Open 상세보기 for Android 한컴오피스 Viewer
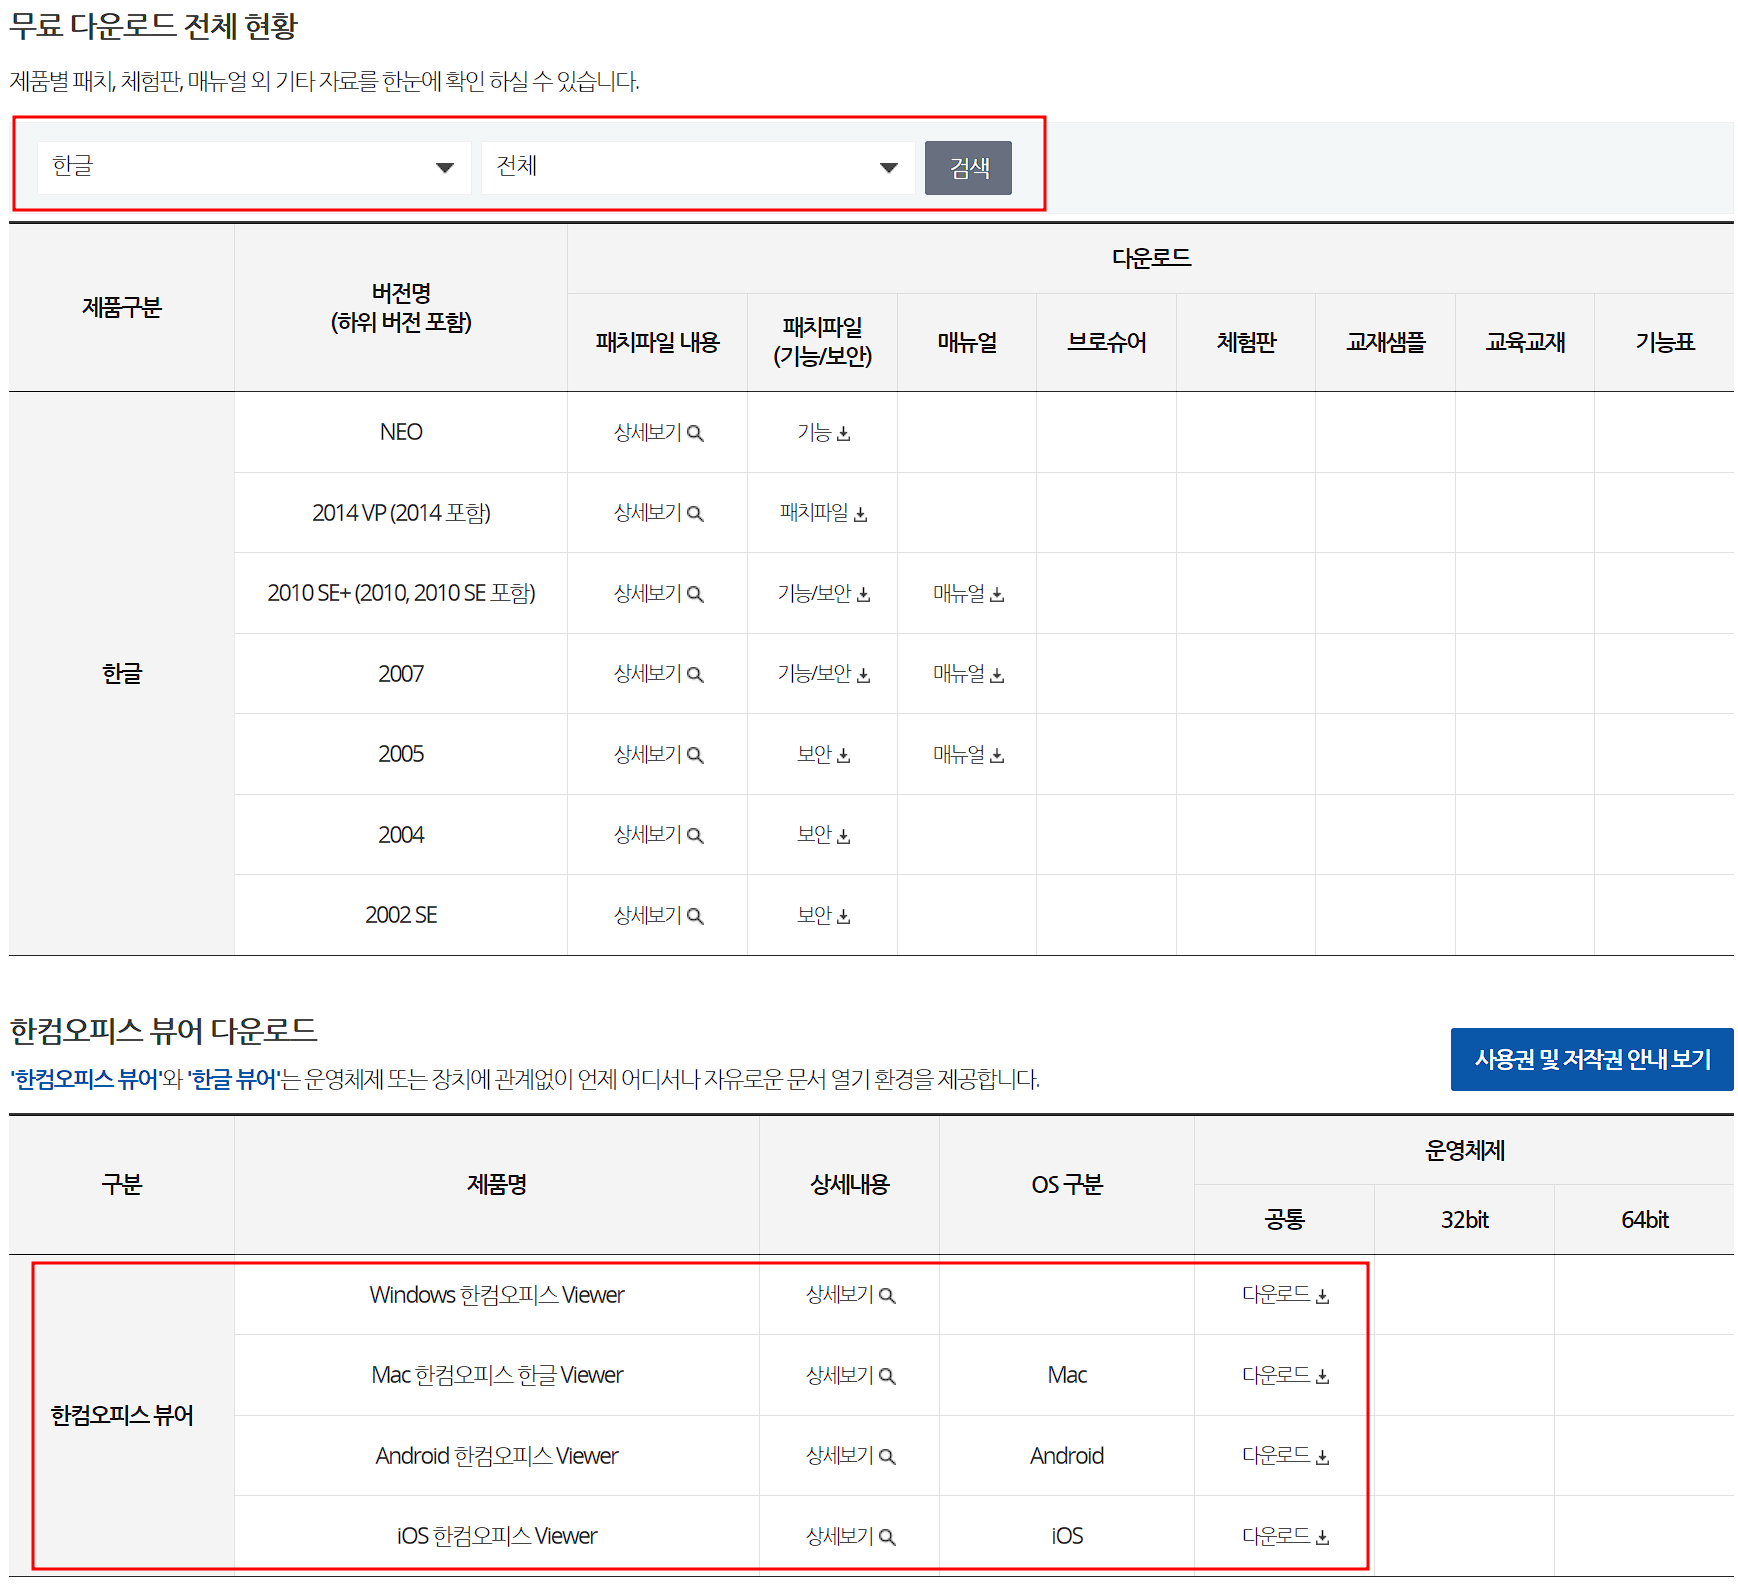The height and width of the screenshot is (1590, 1738). coord(850,1456)
